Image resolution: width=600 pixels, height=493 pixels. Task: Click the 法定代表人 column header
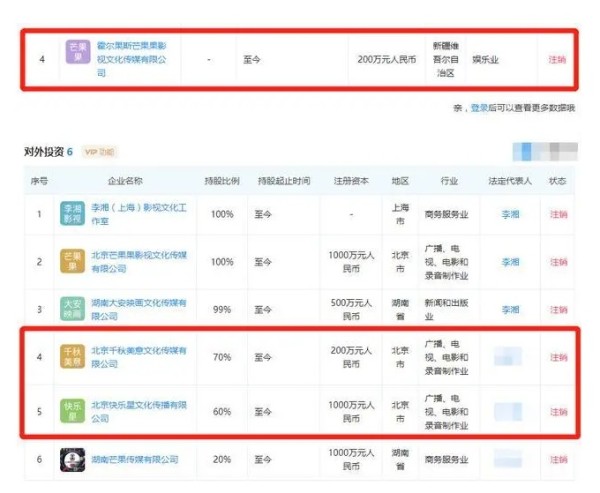[x=510, y=181]
